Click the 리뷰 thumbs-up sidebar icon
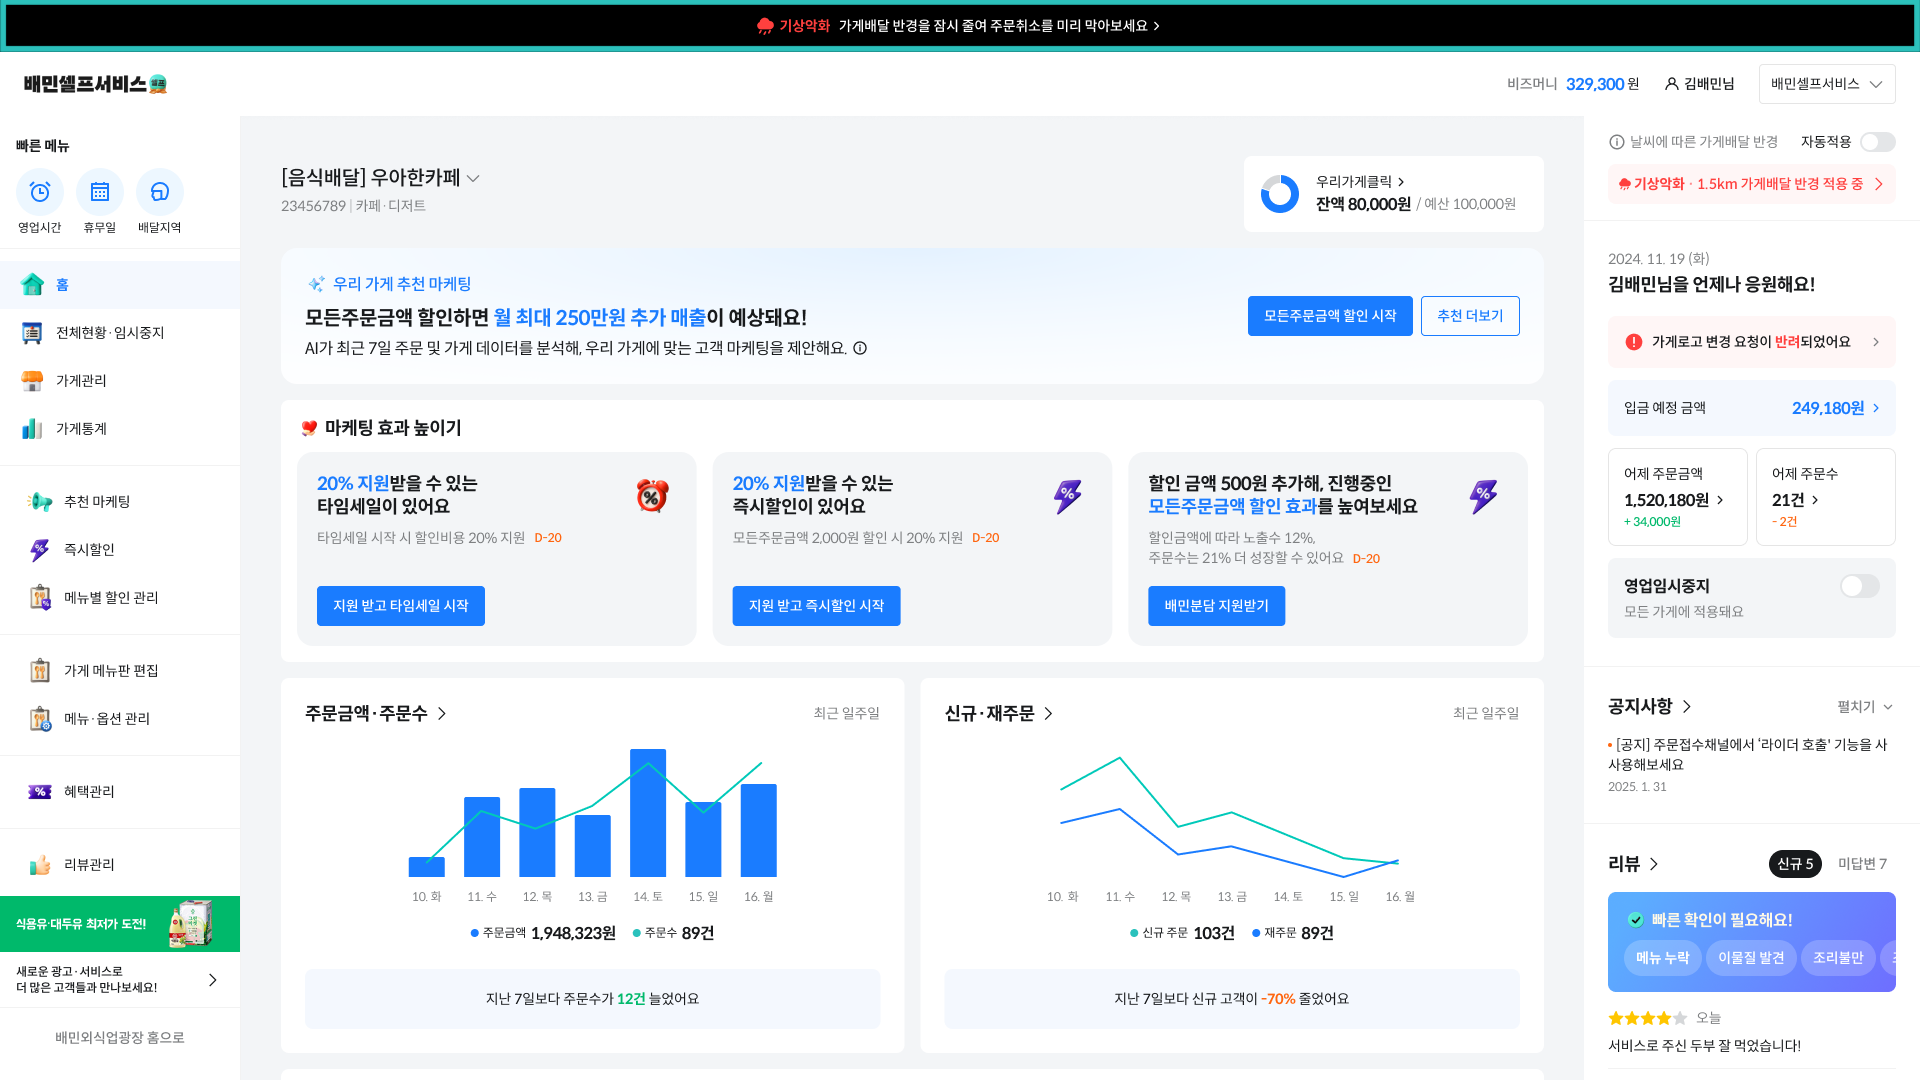Image resolution: width=1920 pixels, height=1080 pixels. (40, 865)
